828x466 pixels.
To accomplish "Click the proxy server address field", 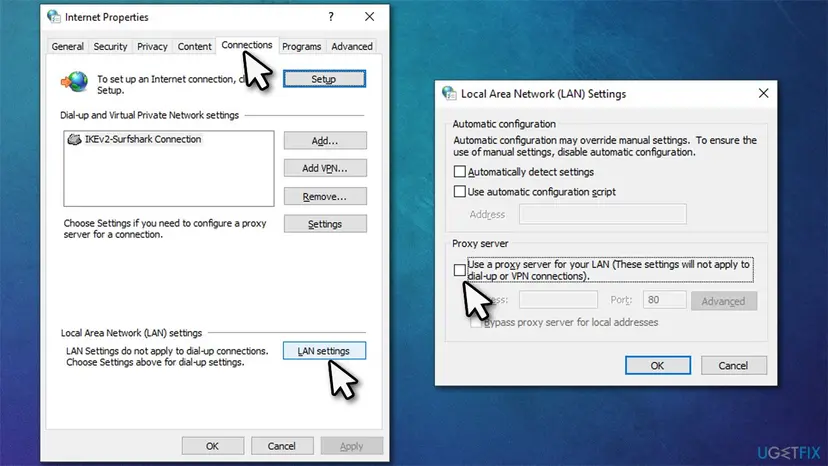I will coord(558,300).
